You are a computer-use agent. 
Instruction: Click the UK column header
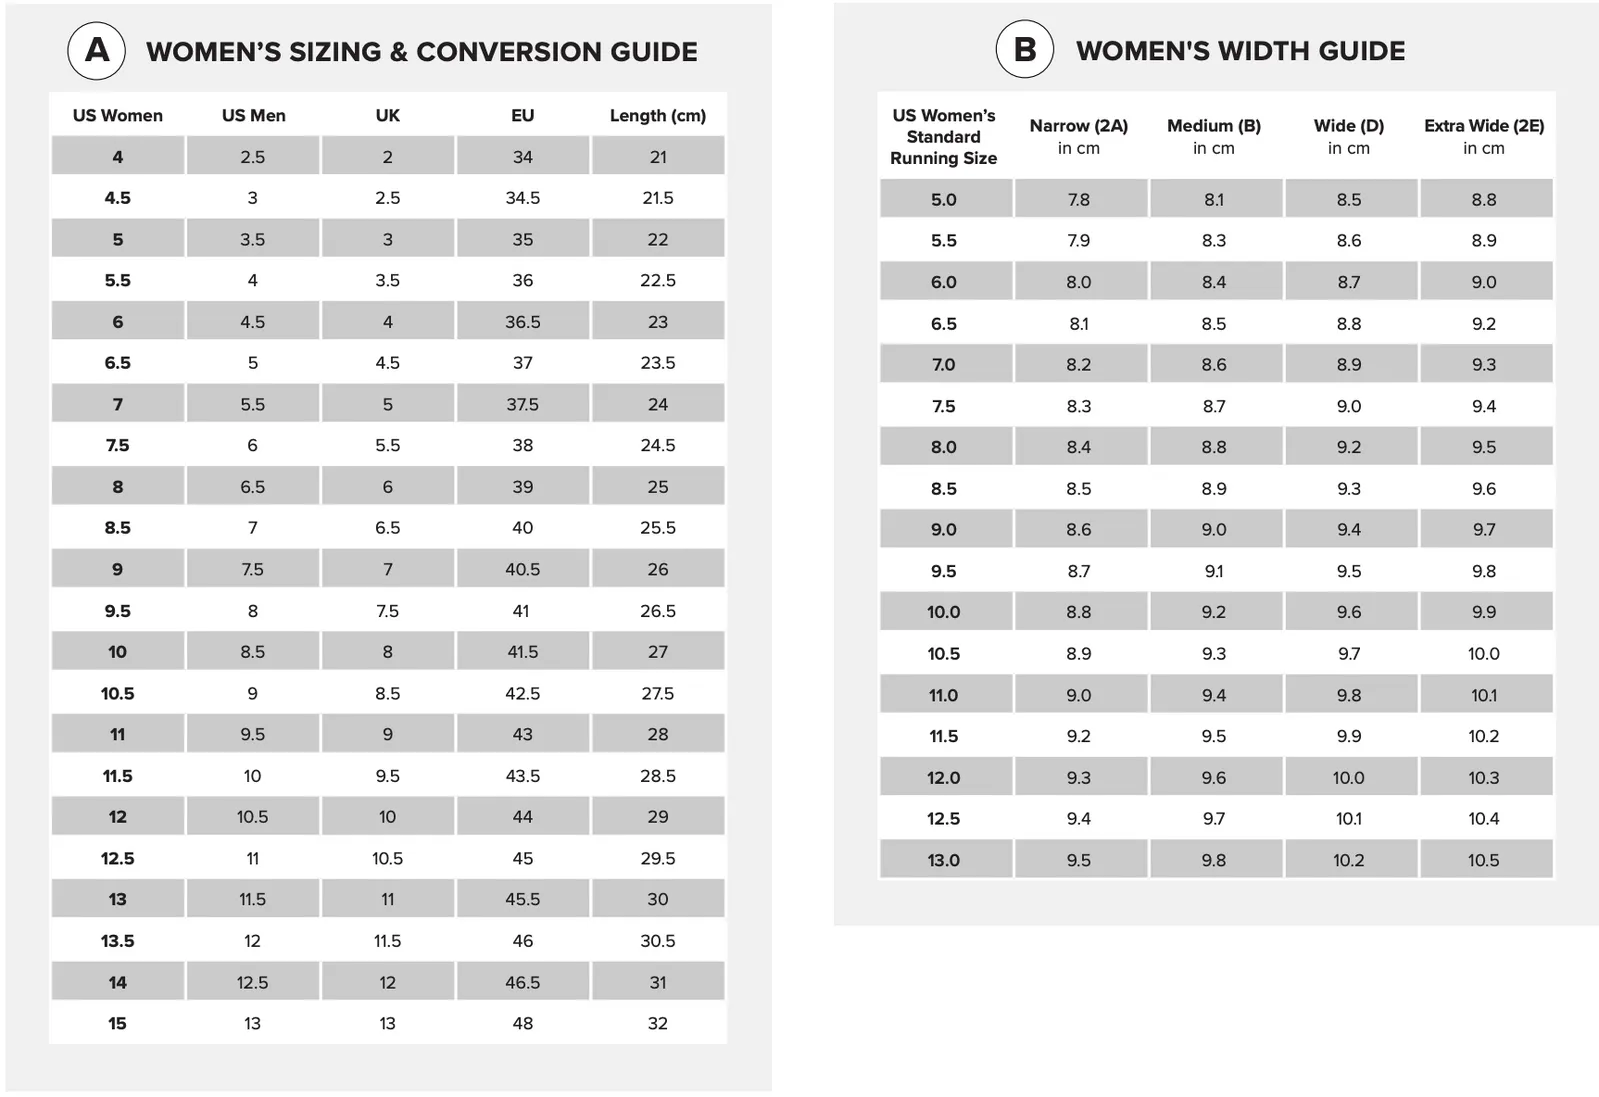[388, 115]
